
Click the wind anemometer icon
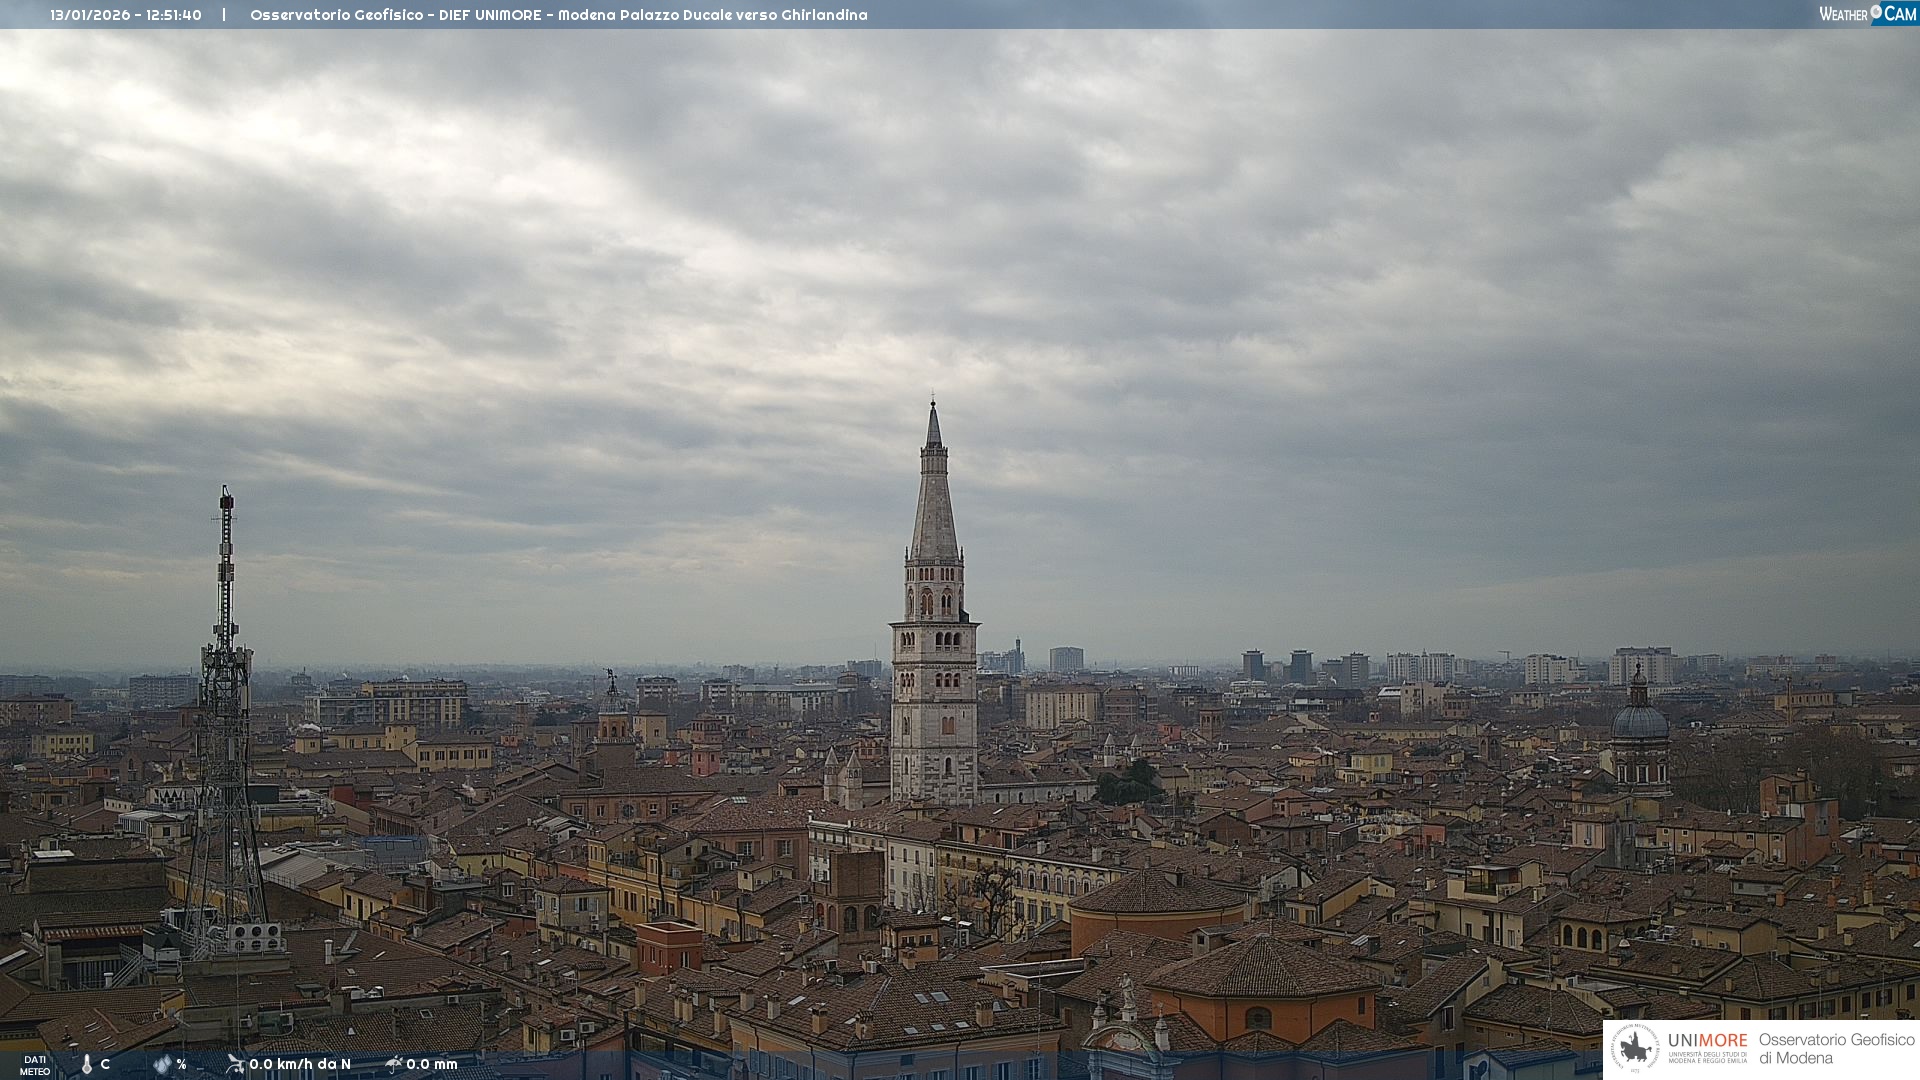(235, 1064)
